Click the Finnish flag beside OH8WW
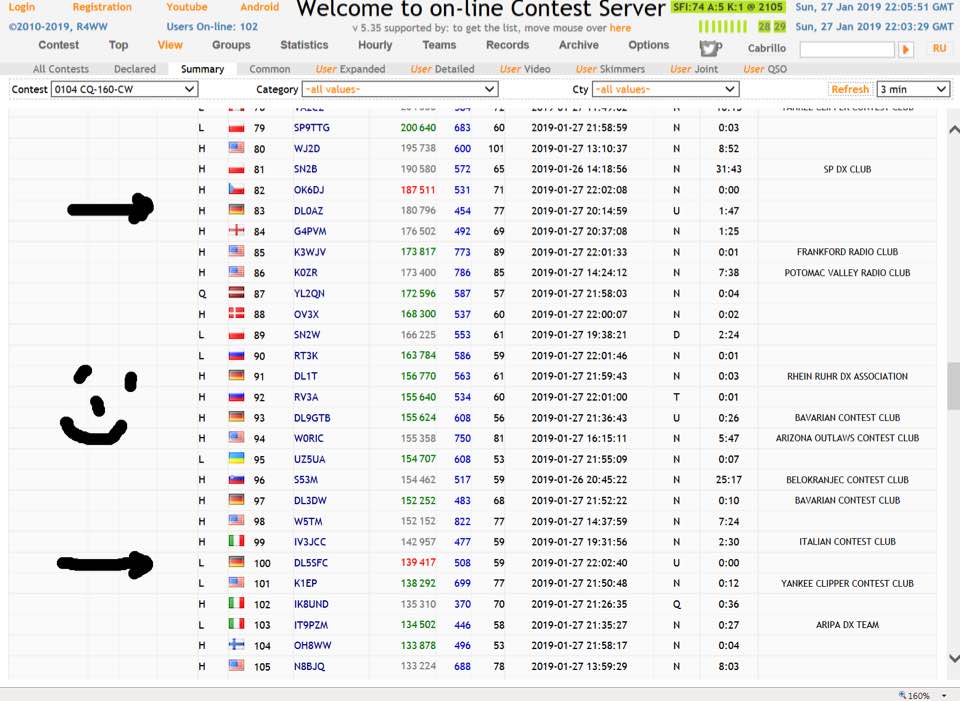The height and width of the screenshot is (701, 960). tap(237, 645)
